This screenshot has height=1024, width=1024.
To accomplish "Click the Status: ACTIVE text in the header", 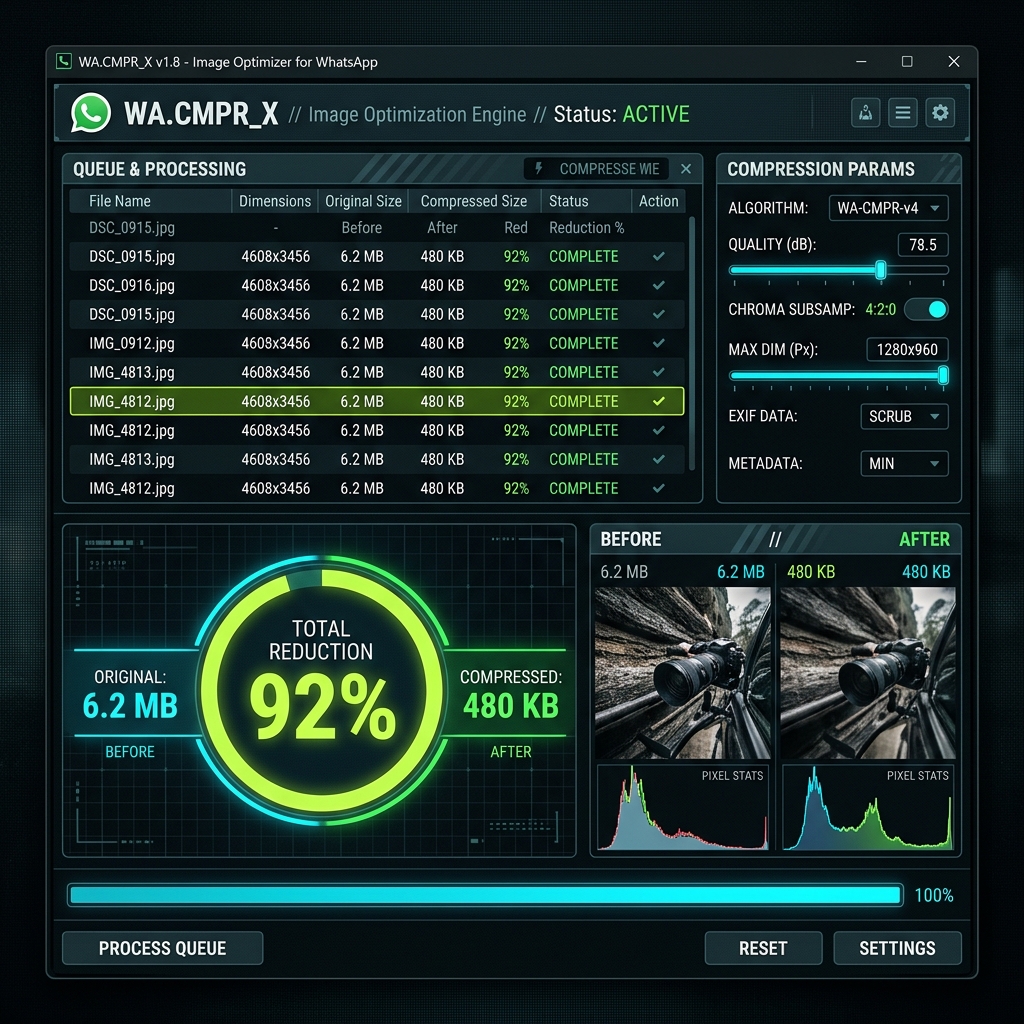I will tap(621, 114).
